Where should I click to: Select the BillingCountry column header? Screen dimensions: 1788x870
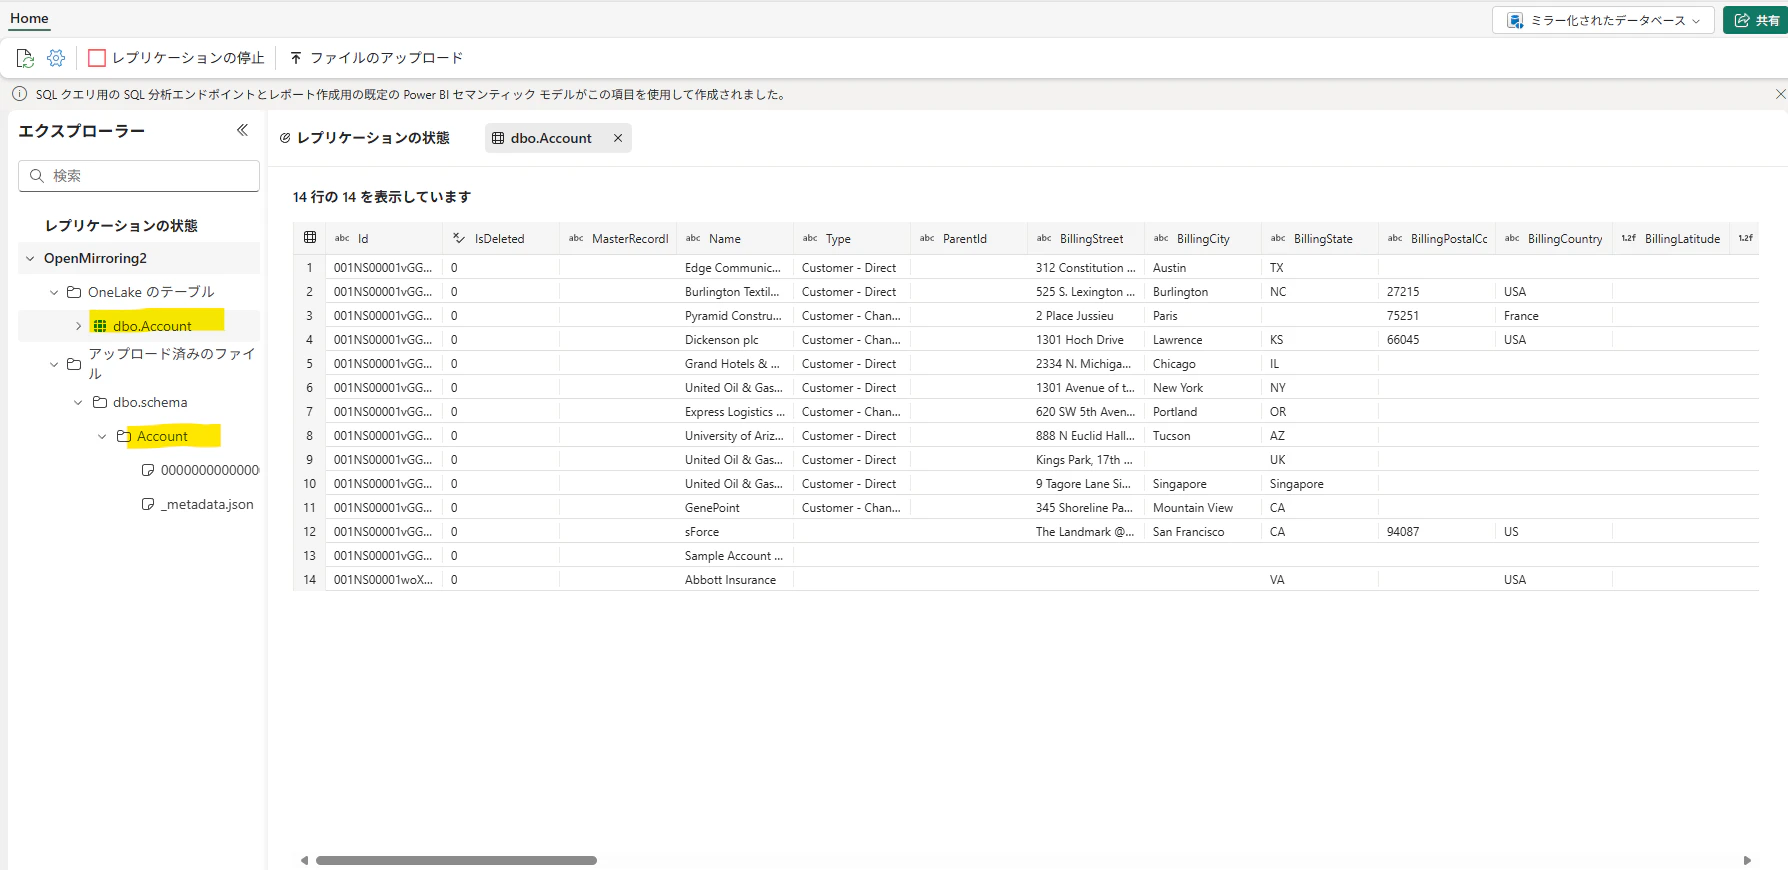pos(1554,239)
